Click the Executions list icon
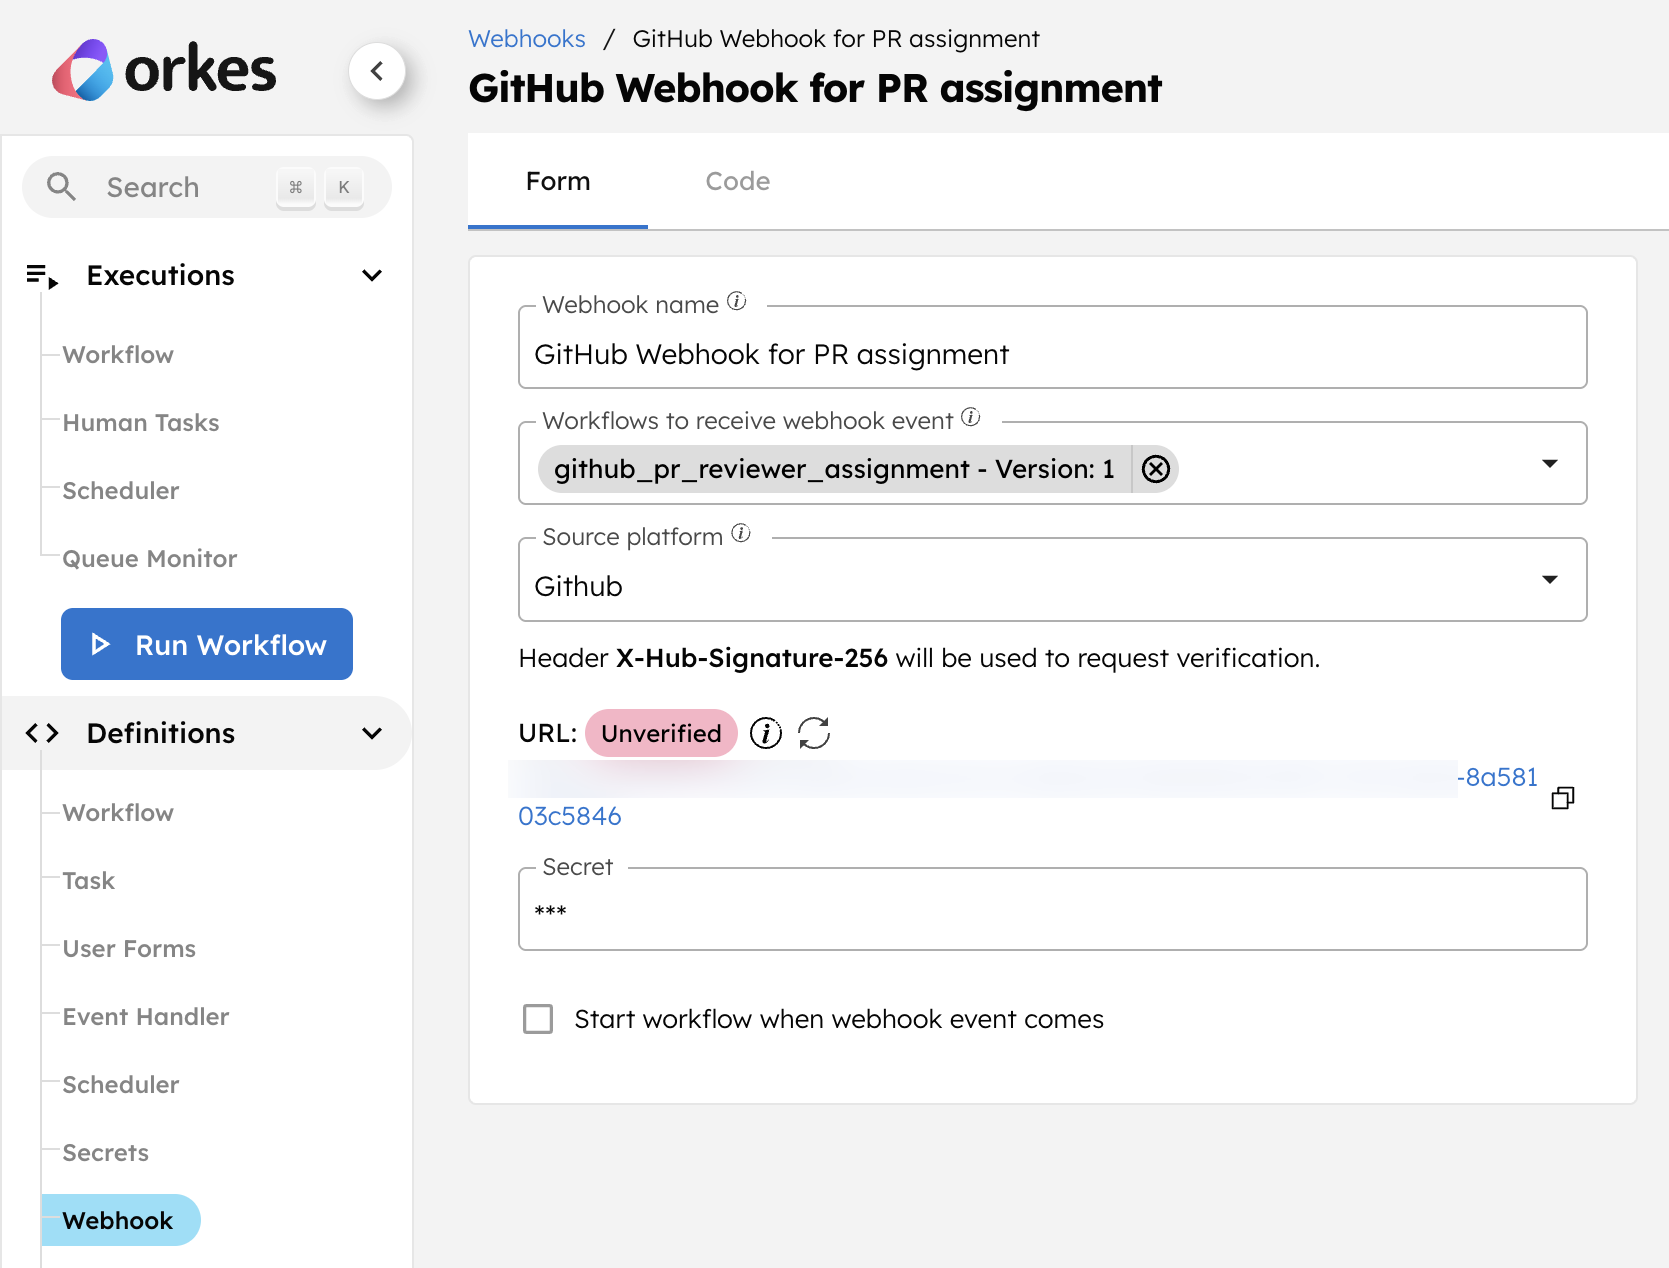 point(41,275)
